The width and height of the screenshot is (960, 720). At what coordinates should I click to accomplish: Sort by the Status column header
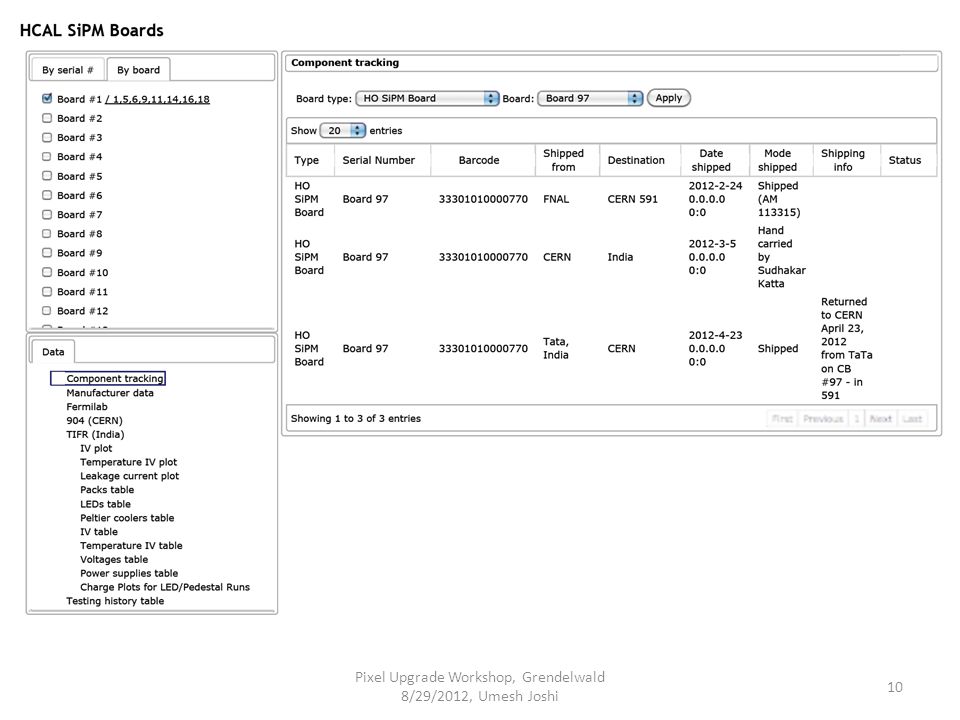(909, 160)
